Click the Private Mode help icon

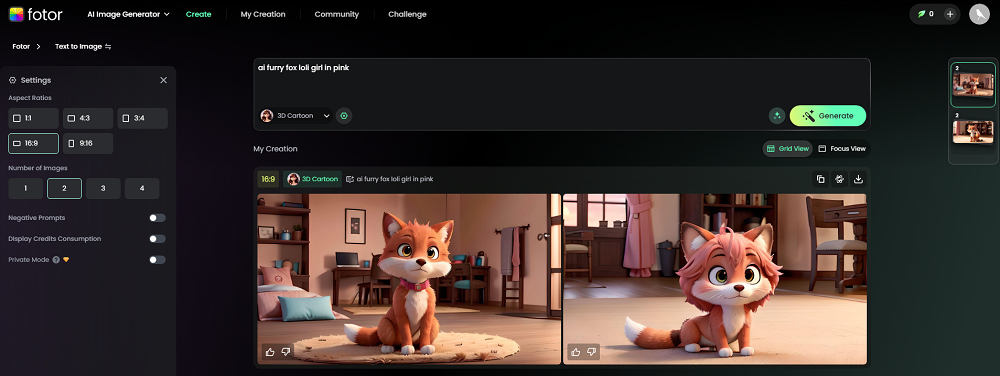[56, 260]
